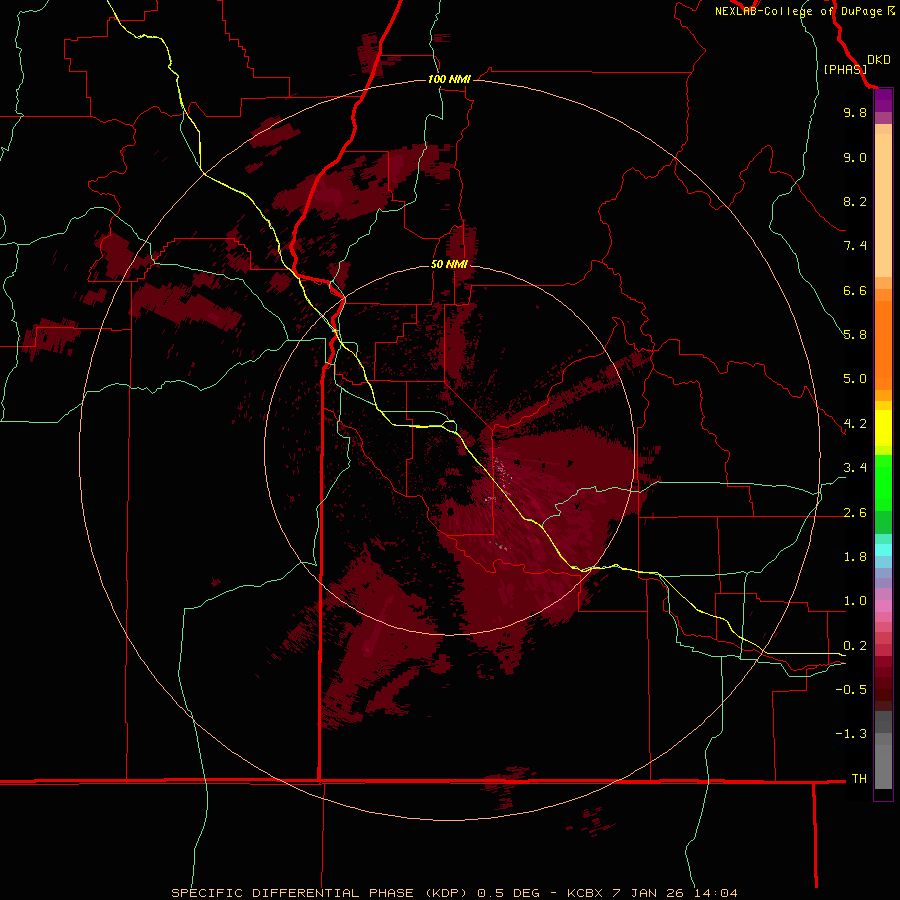The height and width of the screenshot is (900, 900).
Task: Click the TH threshold label on the legend
Action: 859,779
